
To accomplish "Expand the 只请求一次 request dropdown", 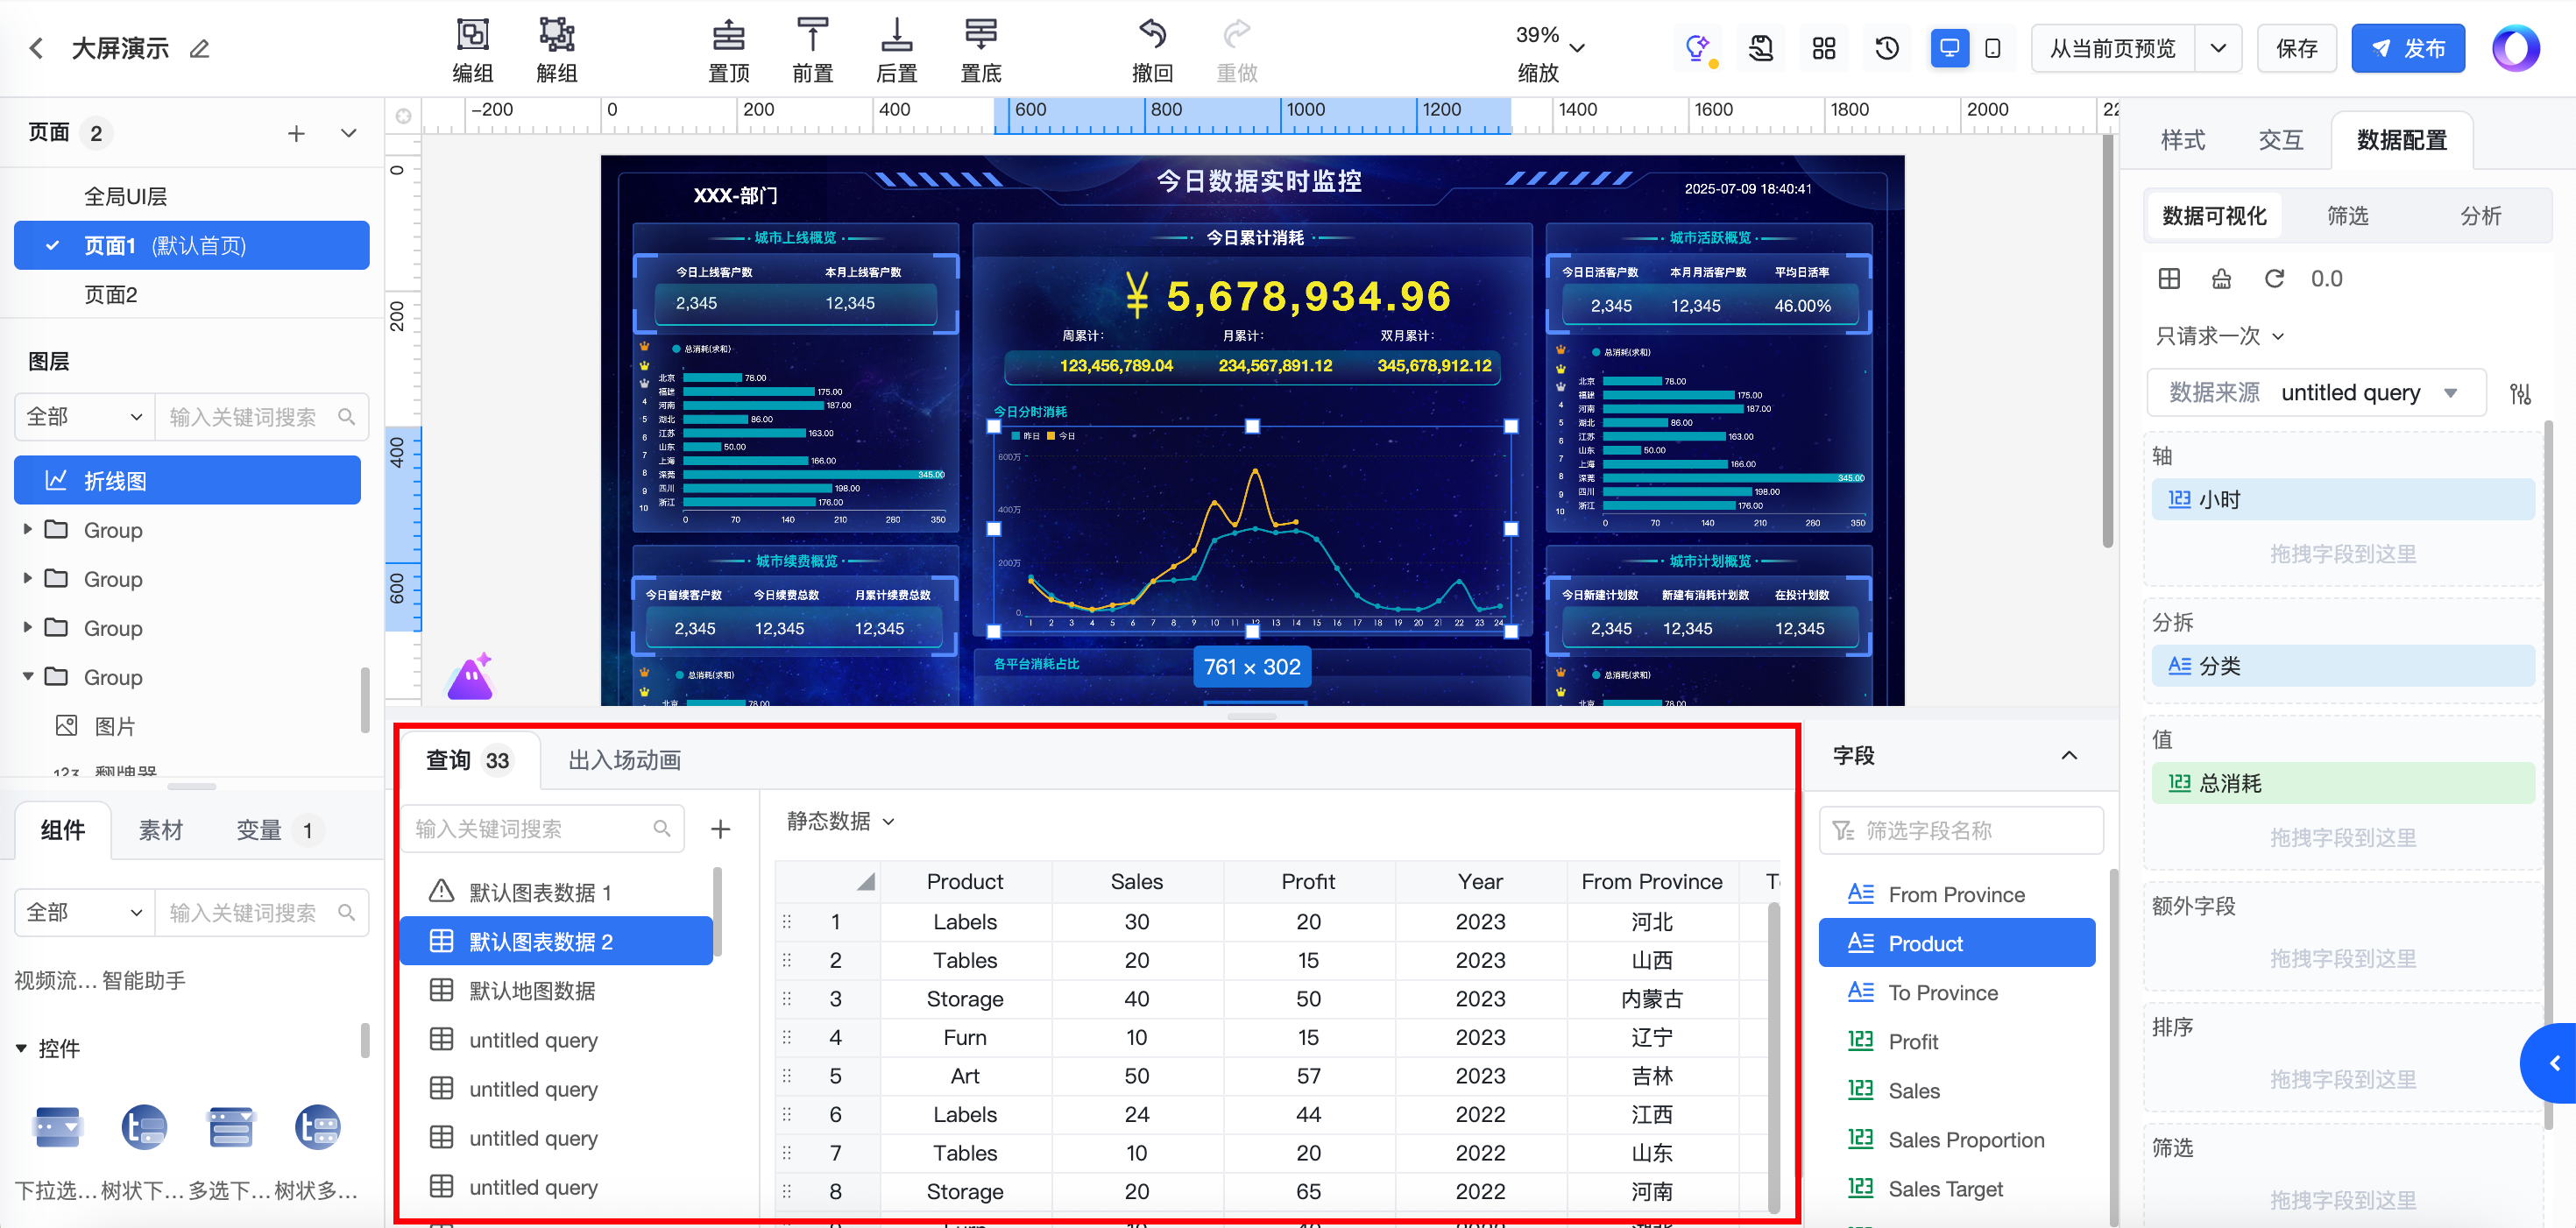I will click(x=2219, y=336).
